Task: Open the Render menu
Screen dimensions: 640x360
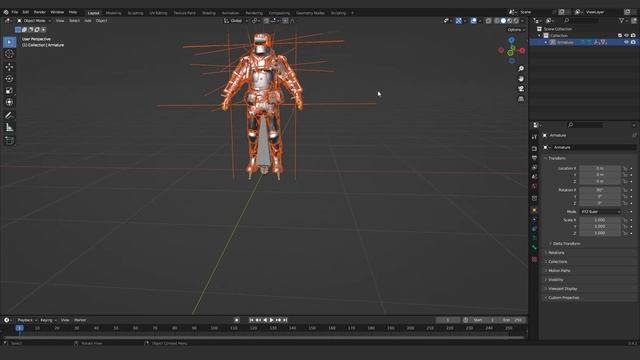Action: (40, 12)
